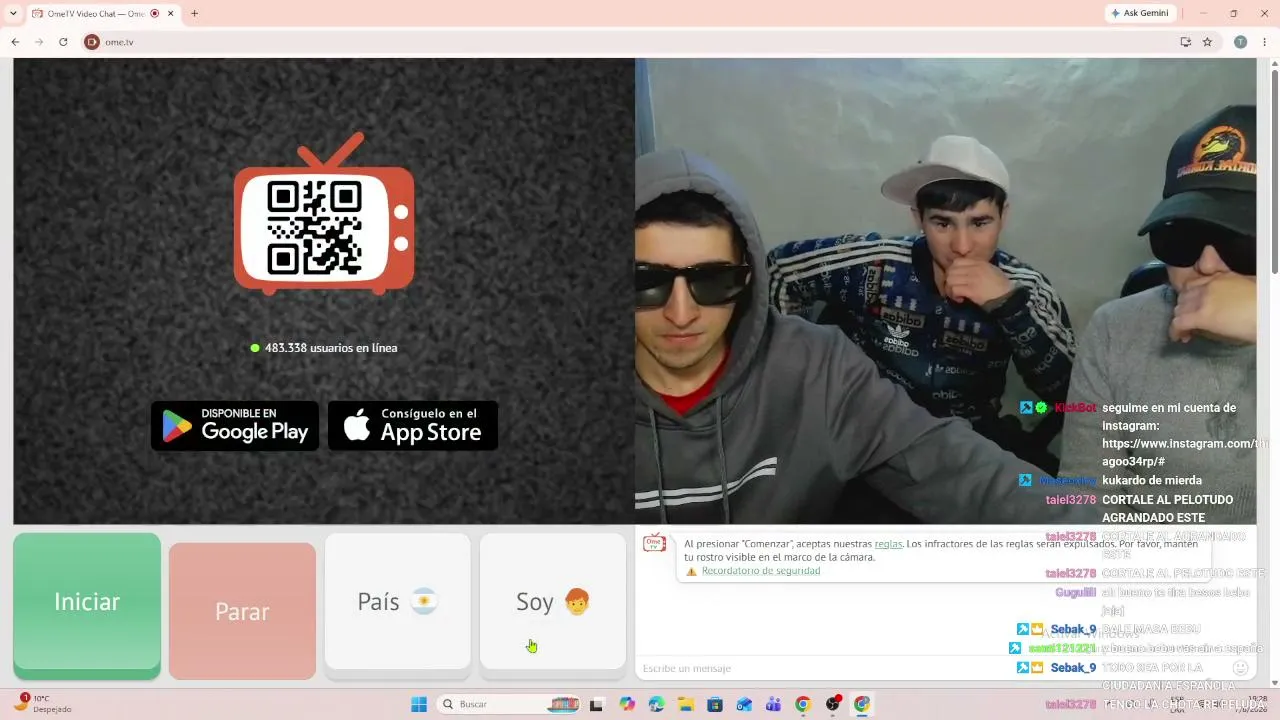Open the weather widget showing 10°C
The width and height of the screenshot is (1280, 720).
pos(44,703)
